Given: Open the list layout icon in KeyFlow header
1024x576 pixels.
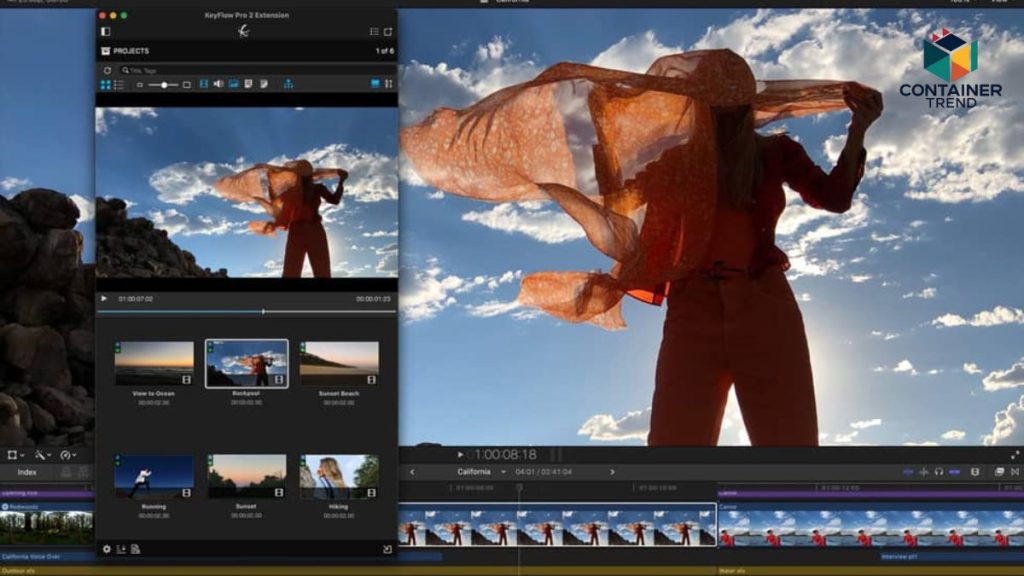Looking at the screenshot, I should click(x=374, y=31).
